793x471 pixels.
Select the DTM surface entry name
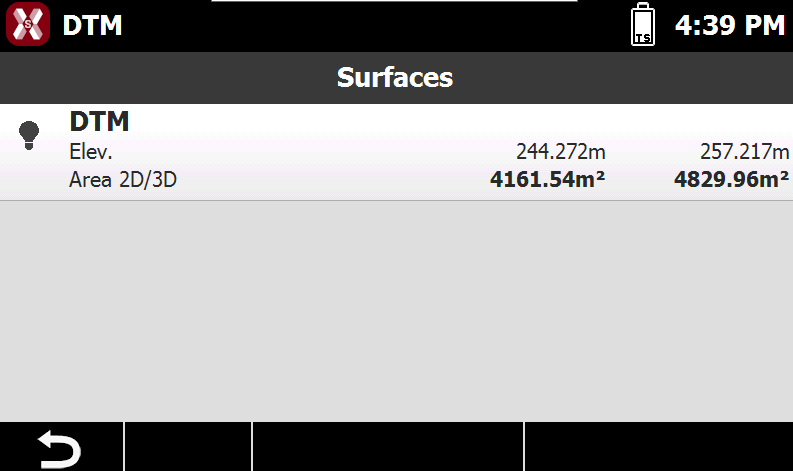pyautogui.click(x=99, y=121)
